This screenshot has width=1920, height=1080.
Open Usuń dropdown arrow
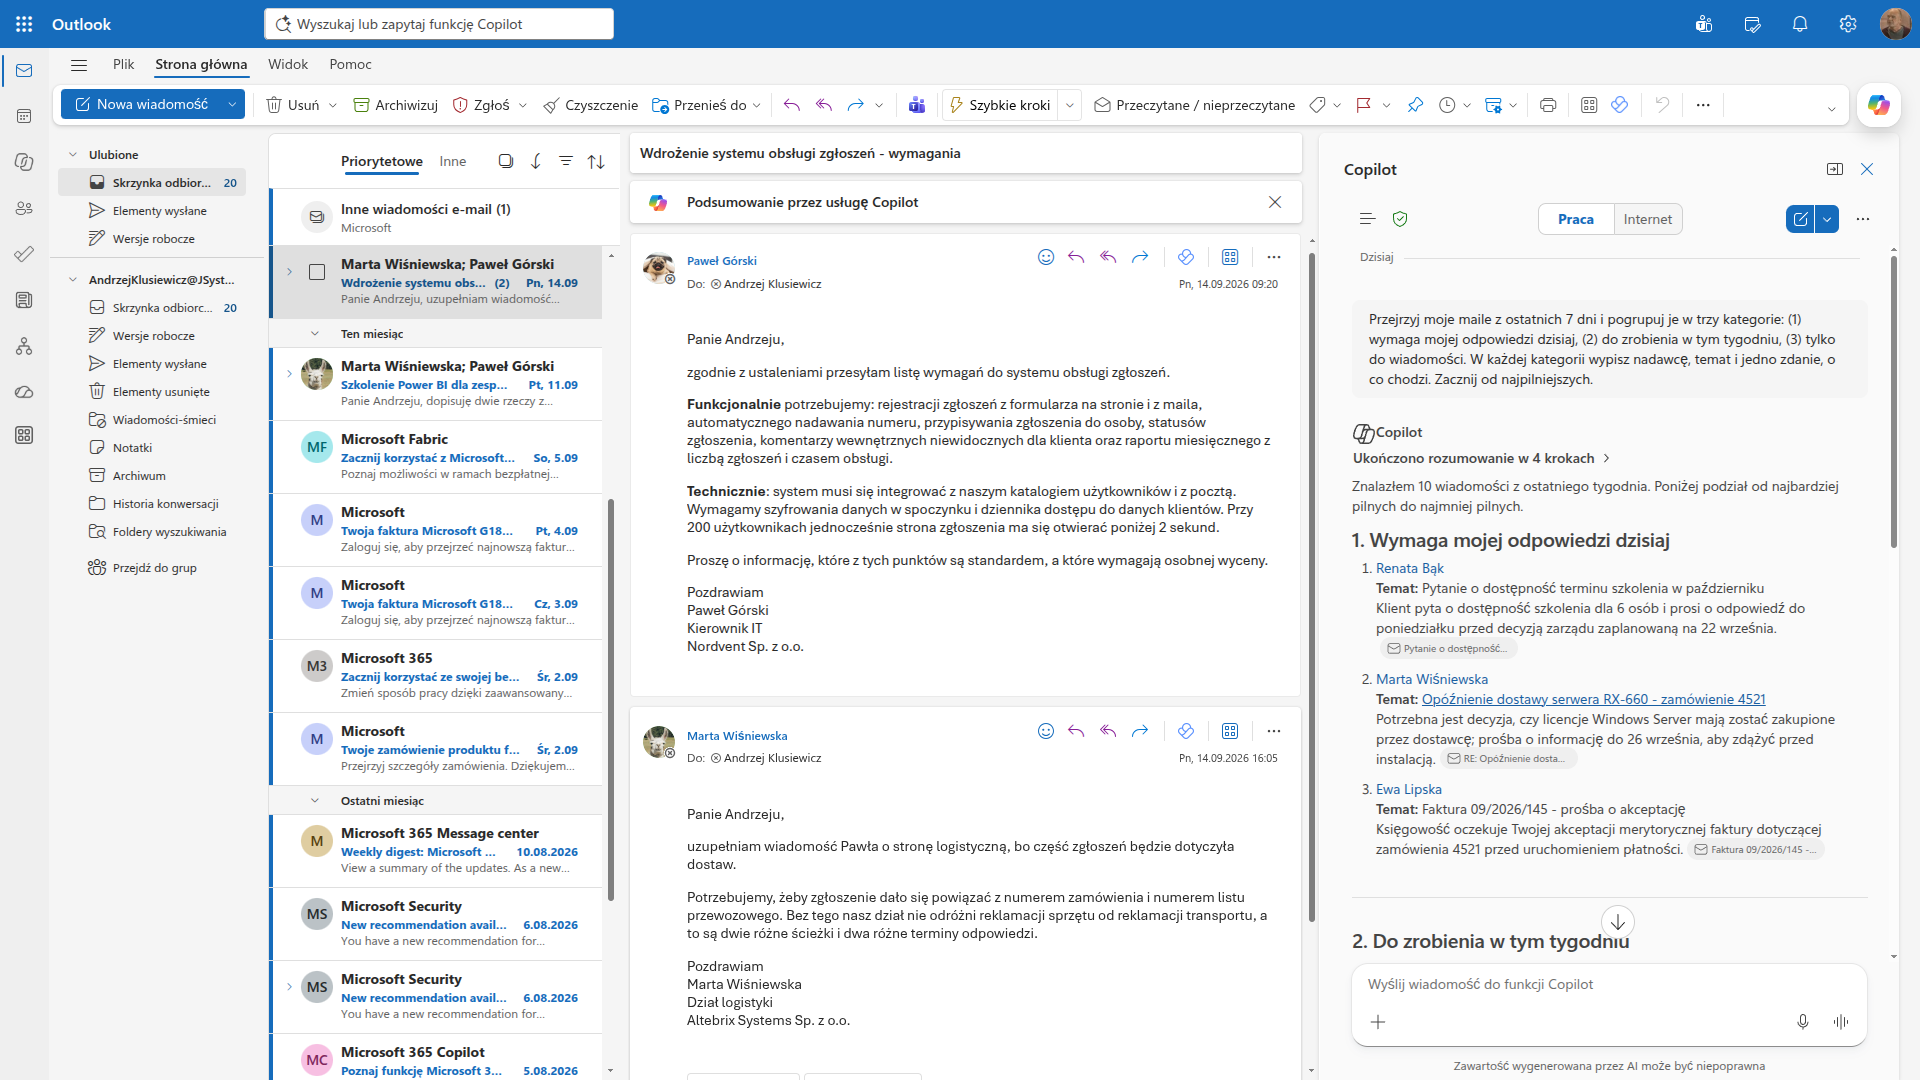point(333,105)
